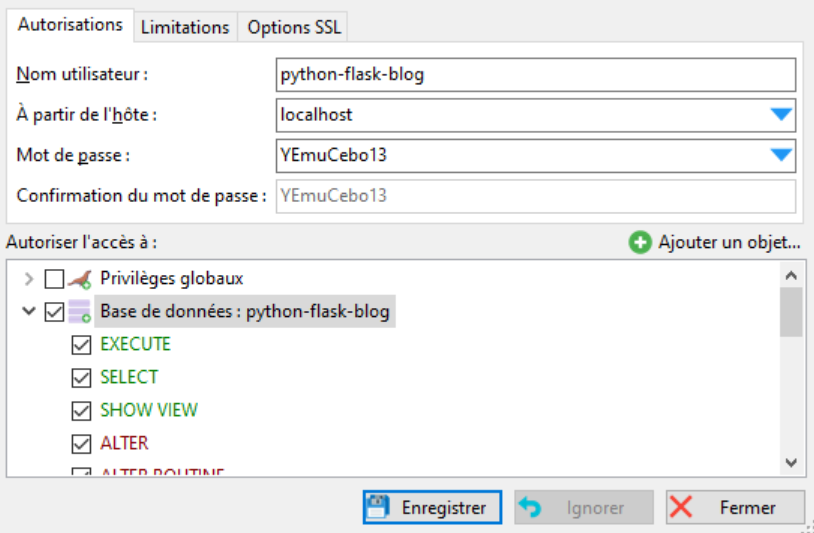Viewport: 814px width, 533px height.
Task: Uncheck the SELECT privilege
Action: (x=82, y=378)
